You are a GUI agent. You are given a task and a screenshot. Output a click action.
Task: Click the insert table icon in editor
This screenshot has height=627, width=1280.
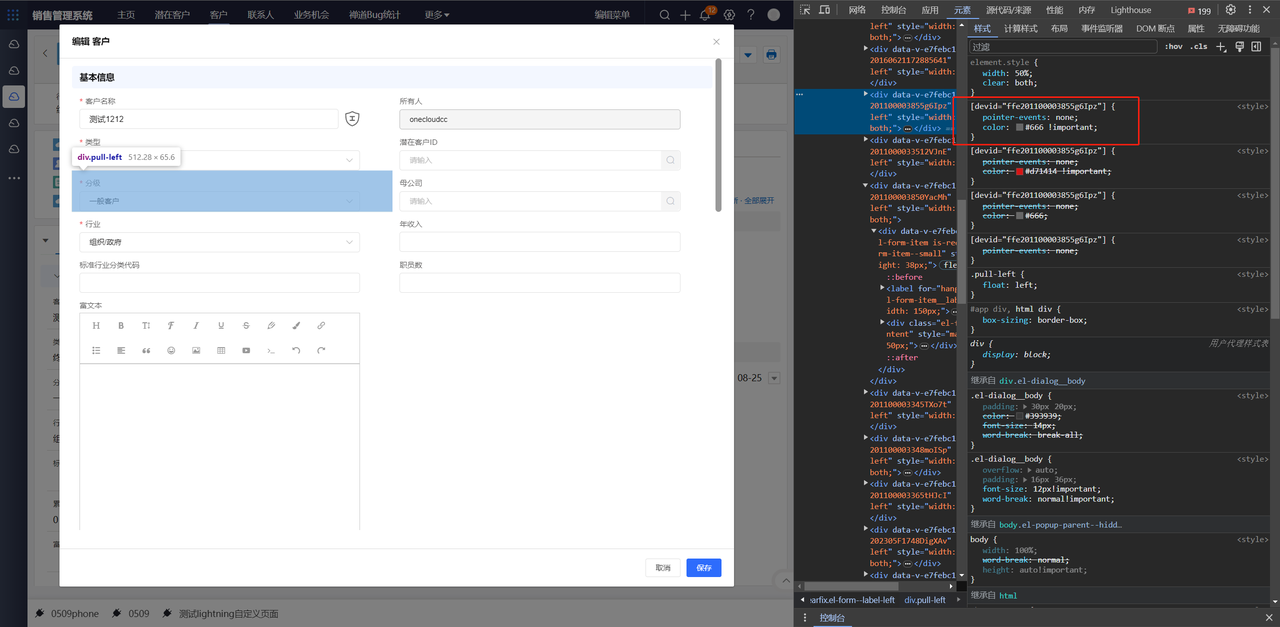(221, 351)
